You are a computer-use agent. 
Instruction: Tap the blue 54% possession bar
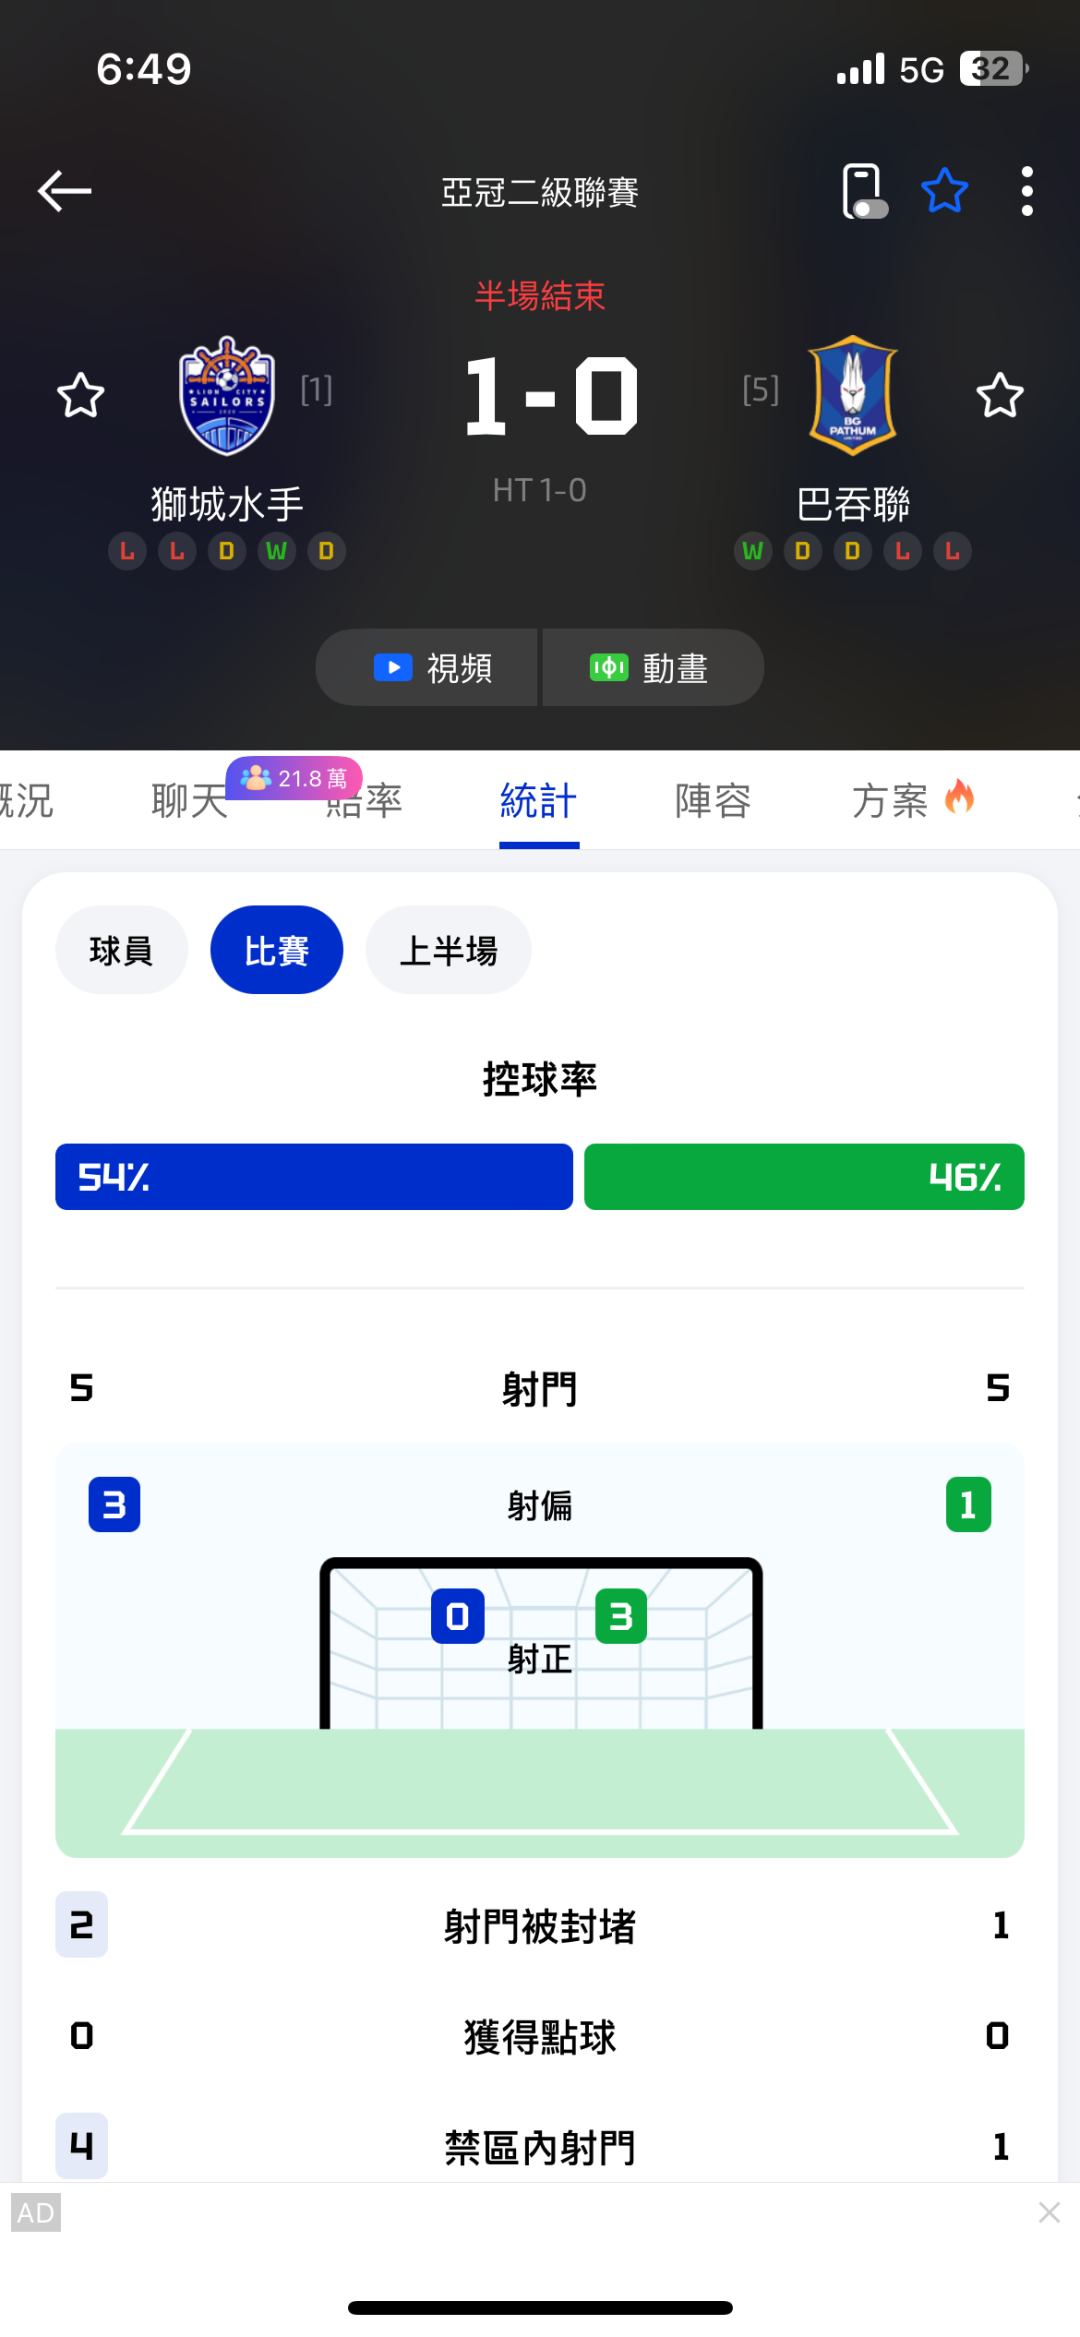coord(314,1177)
